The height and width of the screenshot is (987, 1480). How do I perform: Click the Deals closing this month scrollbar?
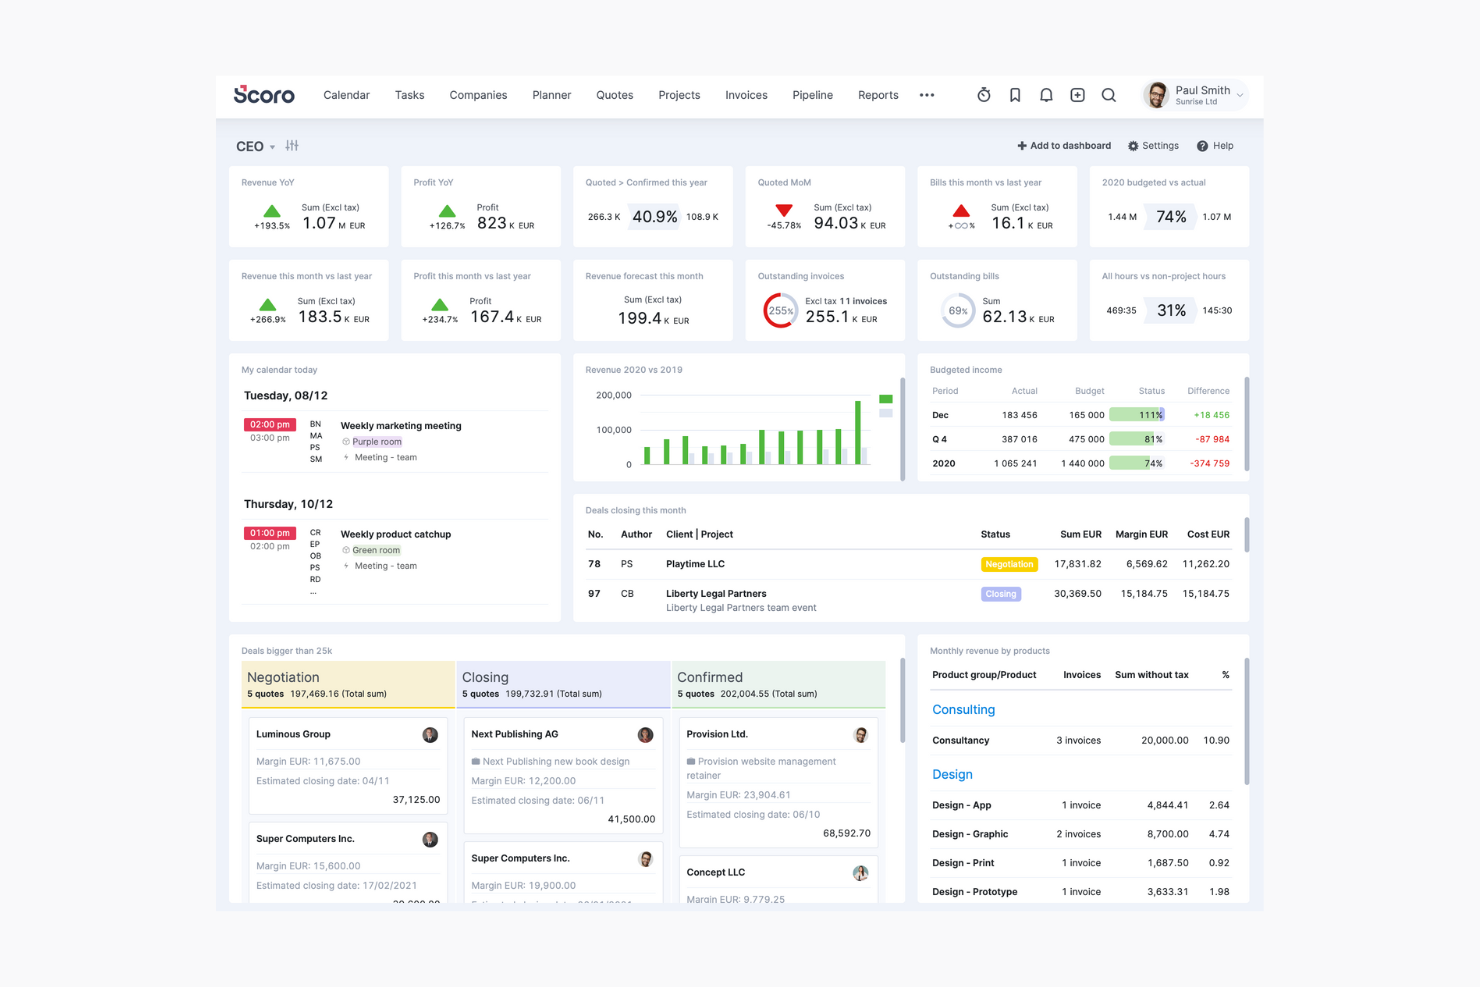1246,535
